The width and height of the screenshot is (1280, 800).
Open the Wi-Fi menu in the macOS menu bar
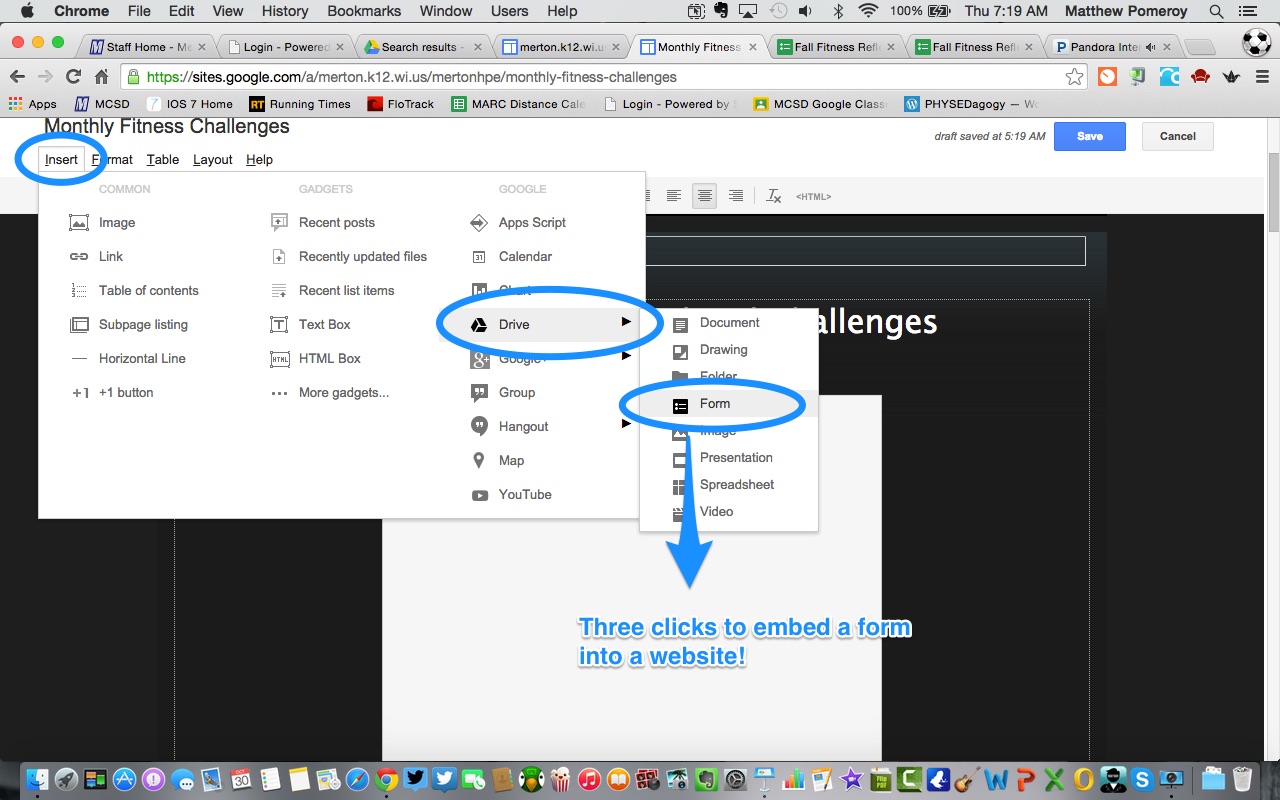867,11
